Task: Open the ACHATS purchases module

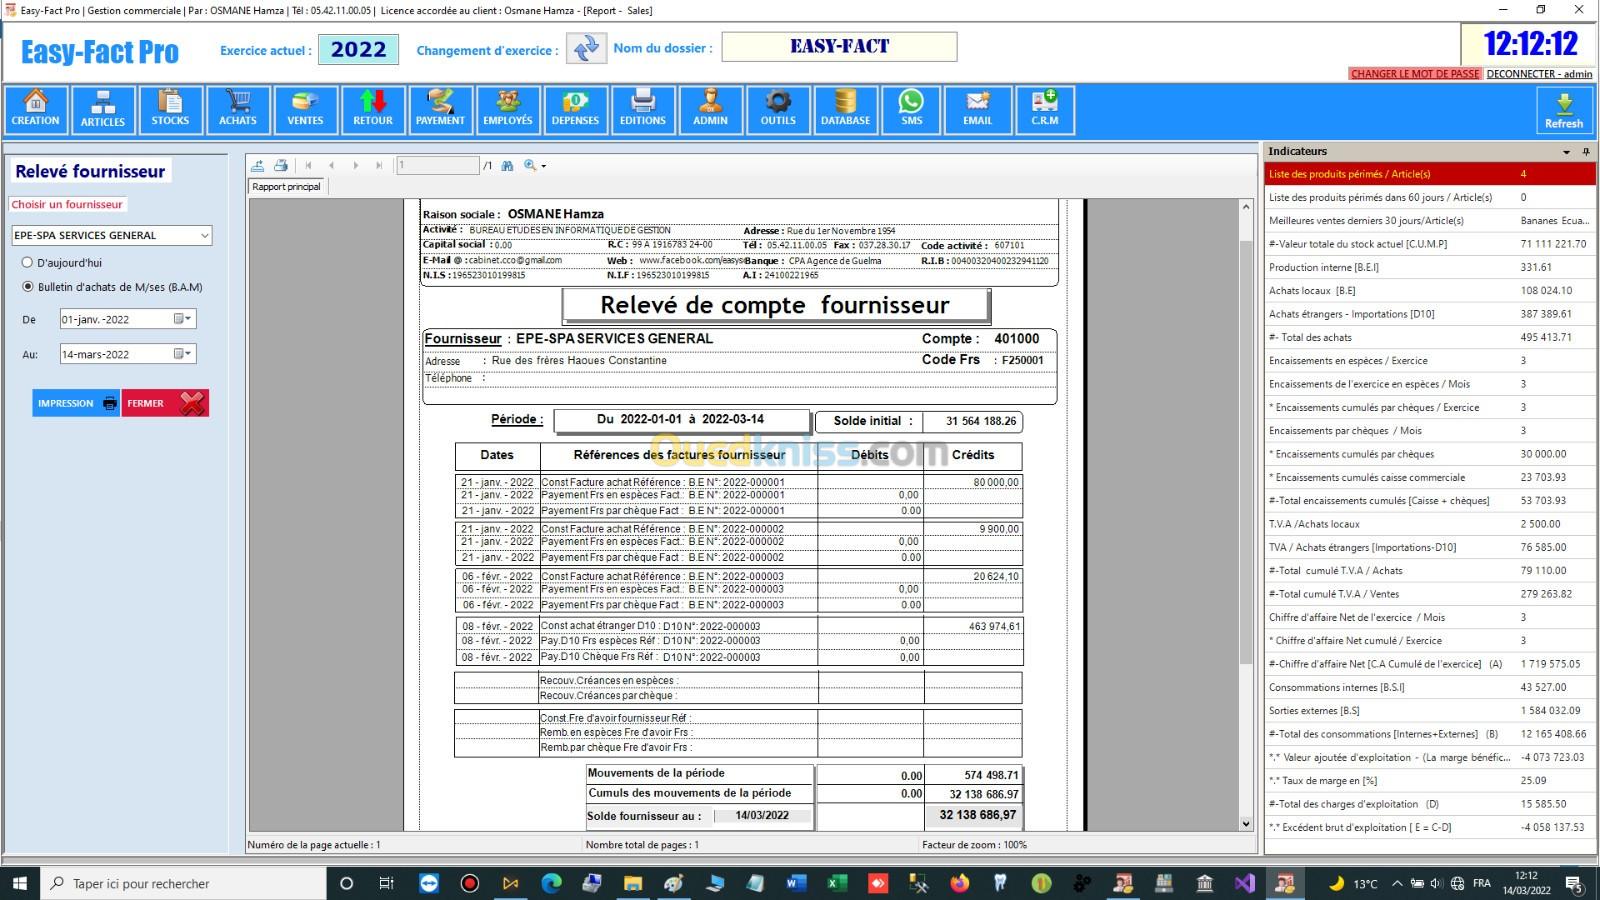Action: click(x=237, y=109)
